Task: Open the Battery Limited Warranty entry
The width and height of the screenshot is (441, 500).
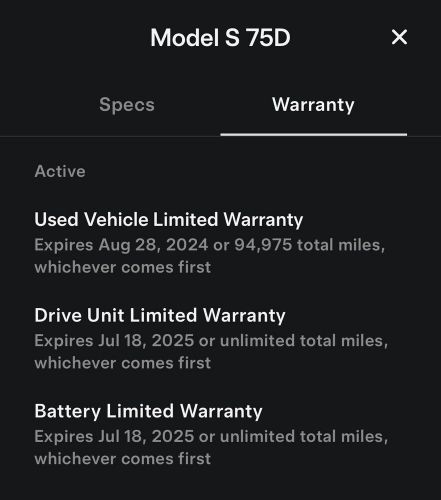Action: point(148,411)
